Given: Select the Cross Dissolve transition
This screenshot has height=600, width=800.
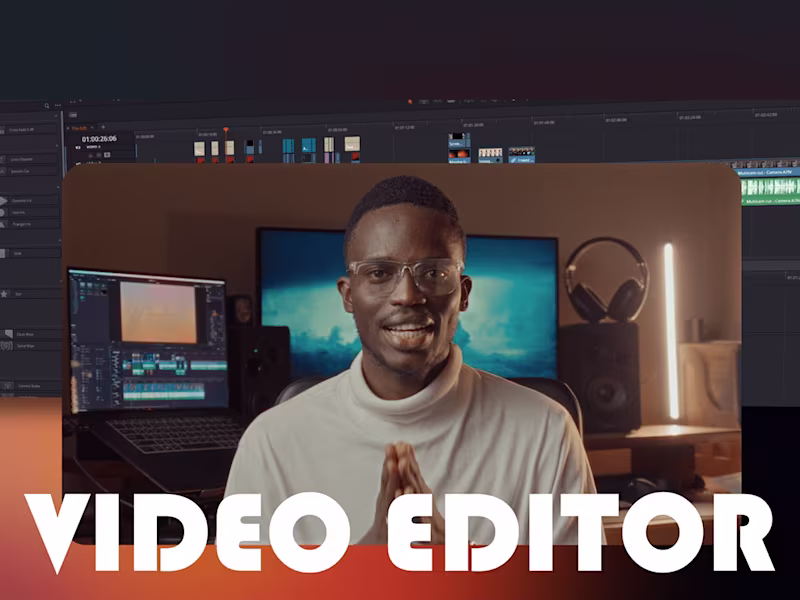Looking at the screenshot, I should [29, 159].
